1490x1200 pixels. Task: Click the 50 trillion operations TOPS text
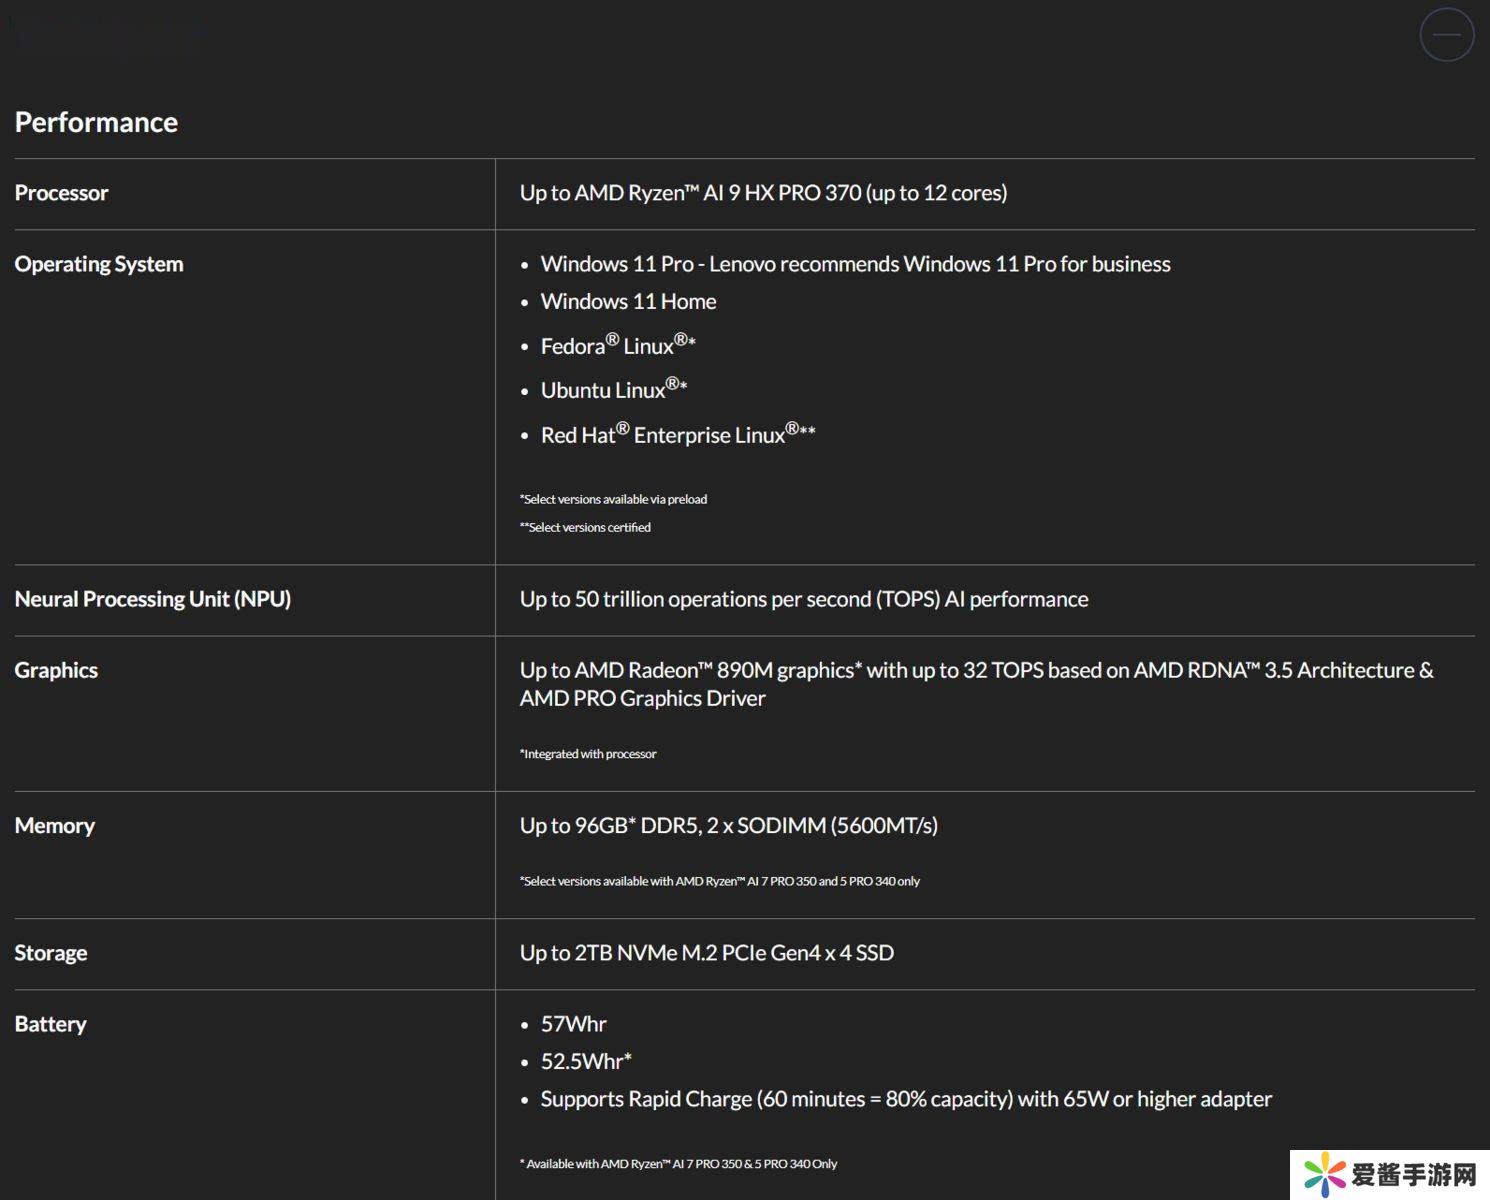[x=803, y=599]
